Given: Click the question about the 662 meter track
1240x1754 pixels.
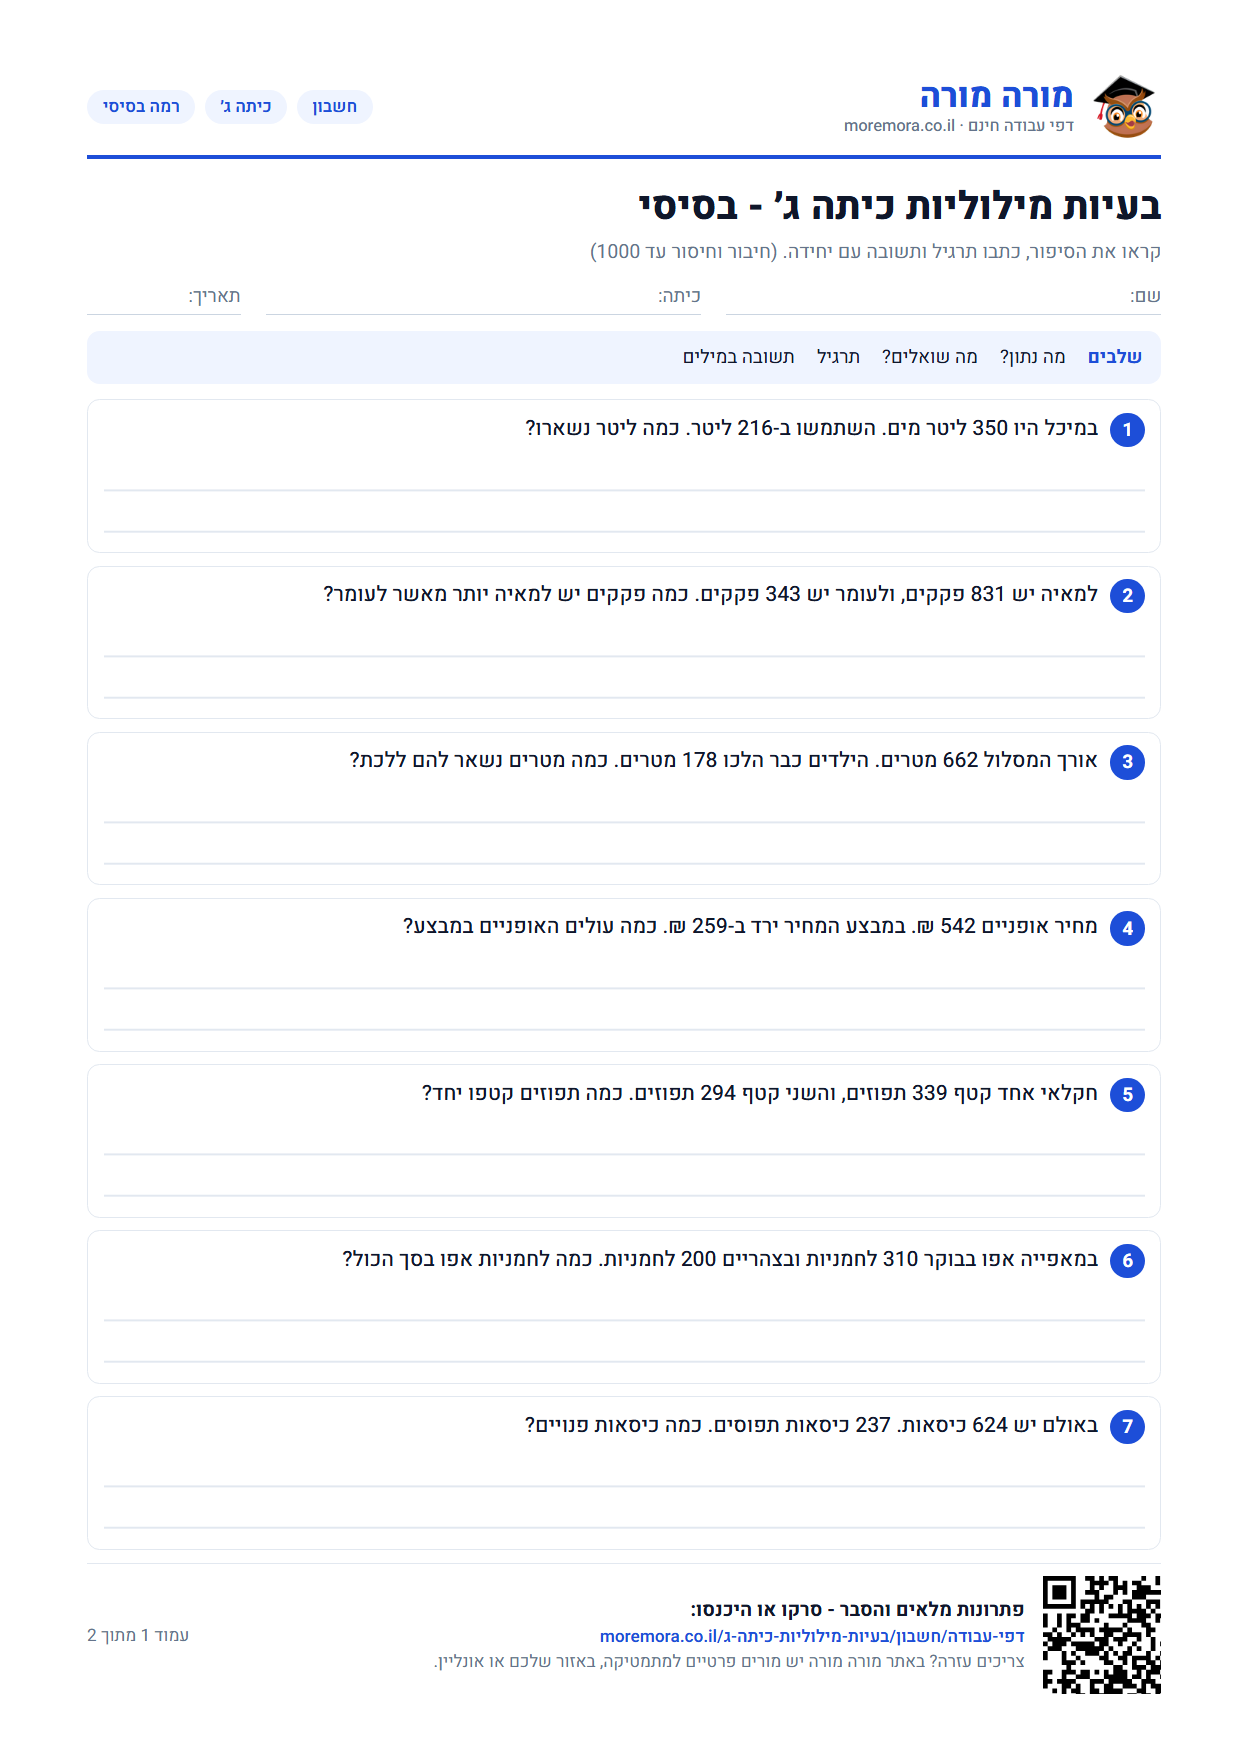Looking at the screenshot, I should 724,760.
